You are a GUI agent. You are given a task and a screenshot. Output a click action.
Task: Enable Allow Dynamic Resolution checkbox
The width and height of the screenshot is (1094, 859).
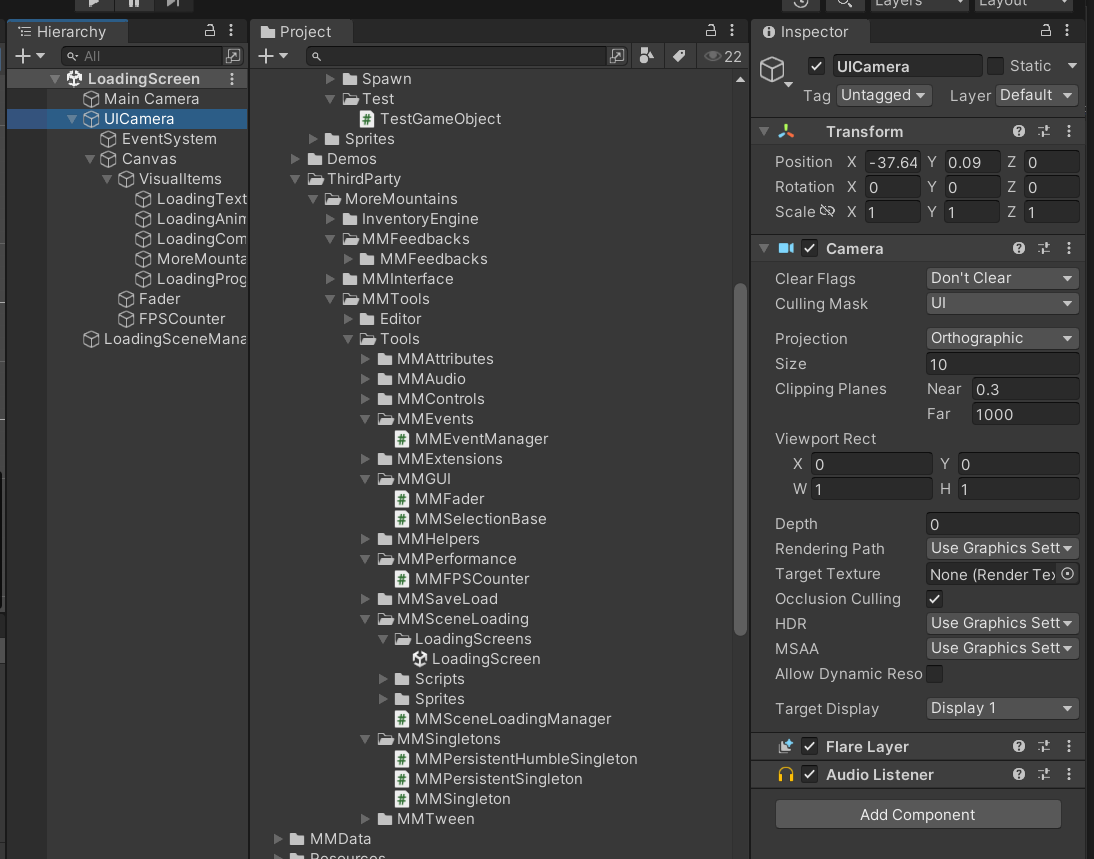[934, 674]
